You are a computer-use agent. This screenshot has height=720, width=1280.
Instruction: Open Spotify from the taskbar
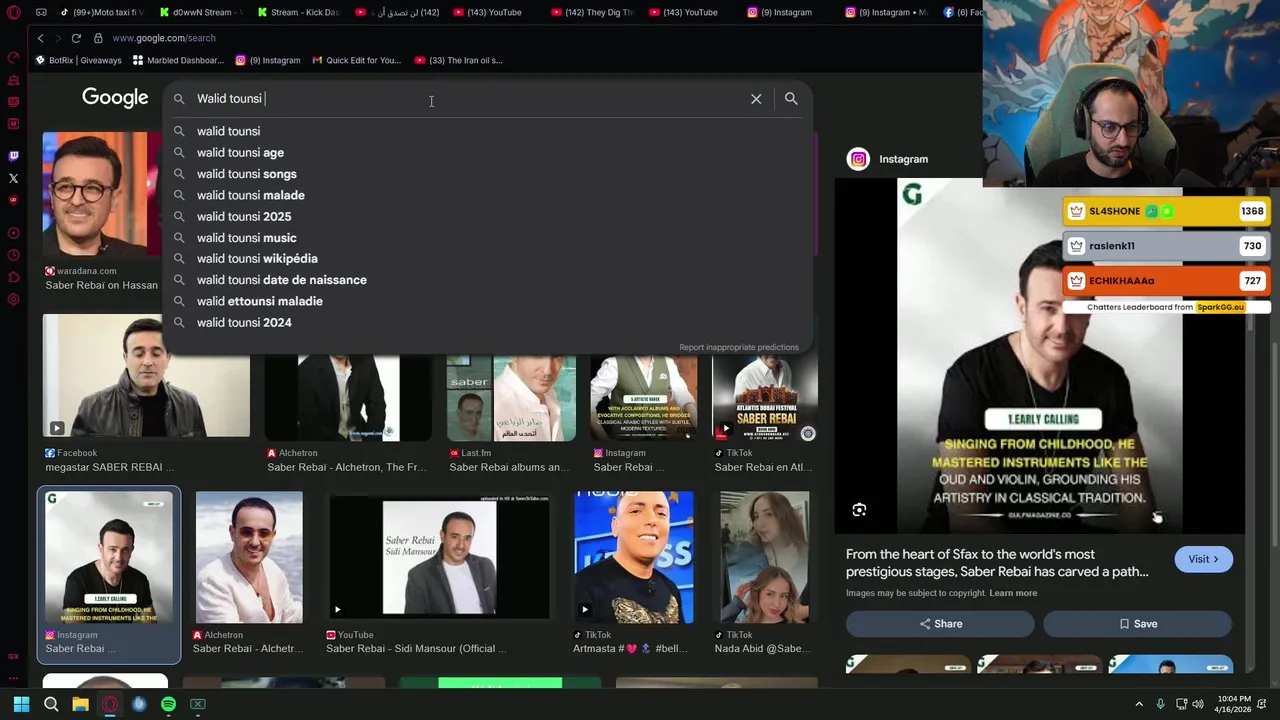[x=168, y=704]
